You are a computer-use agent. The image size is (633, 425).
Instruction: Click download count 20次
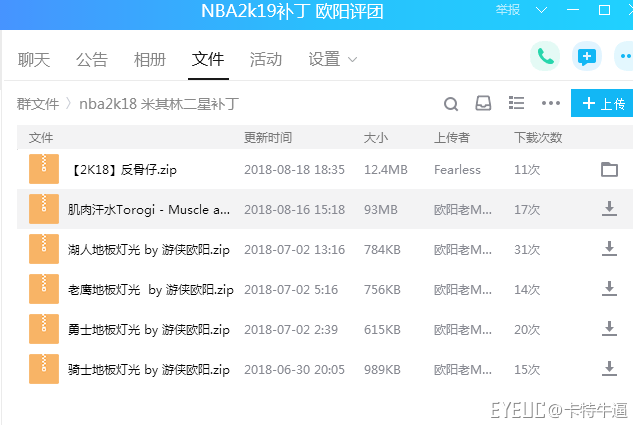coord(527,329)
